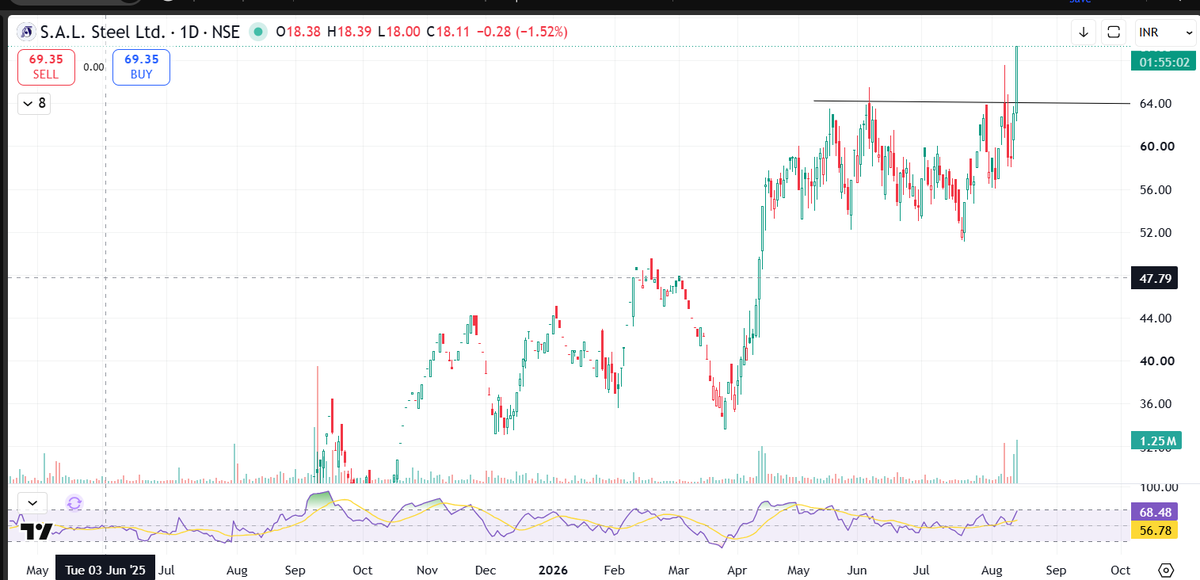Screen dimensions: 1200x580
Task: Click the open price value O18.38
Action: coord(299,32)
